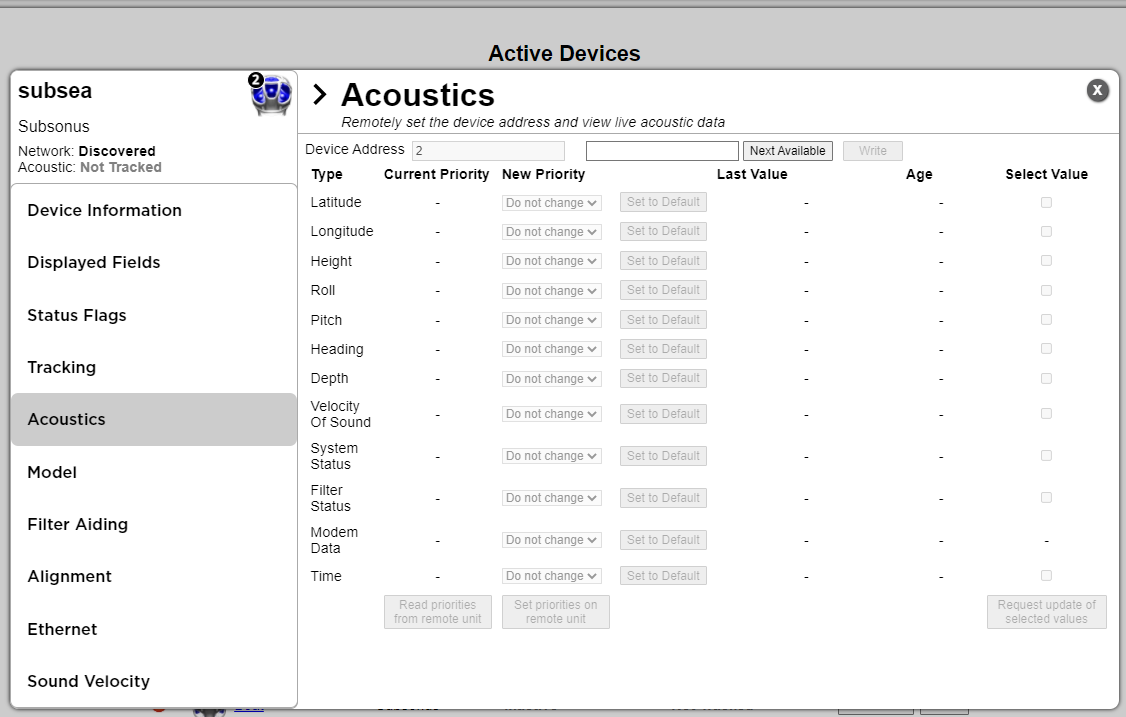Click the subsea device name
Viewport: 1126px width, 717px height.
point(55,91)
